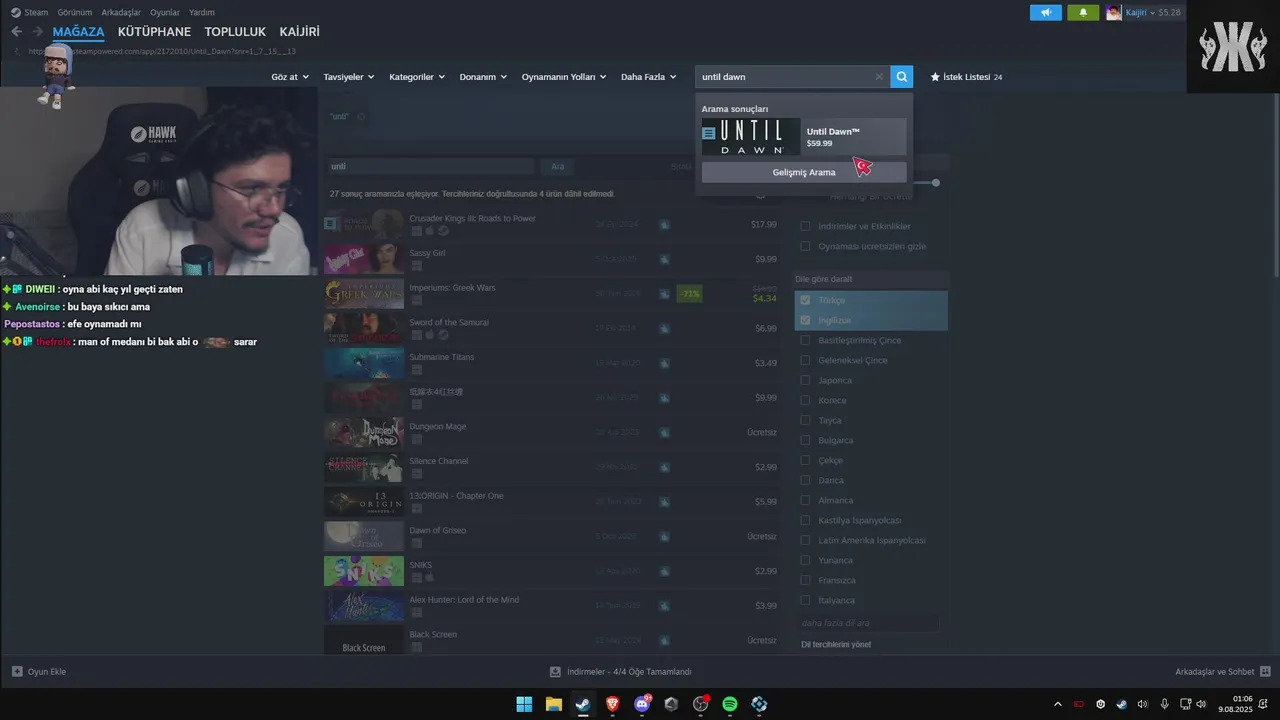
Task: Open Spotify from taskbar
Action: click(x=730, y=704)
